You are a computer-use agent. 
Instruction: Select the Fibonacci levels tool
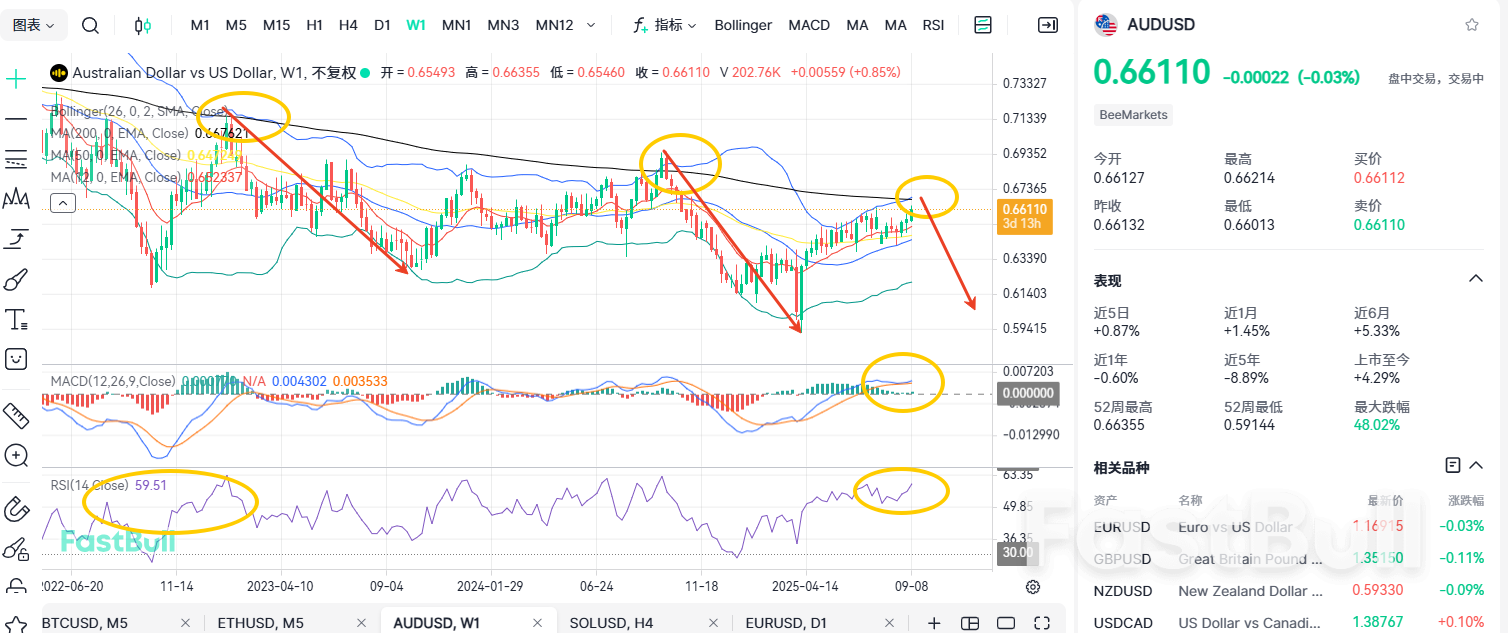pyautogui.click(x=16, y=159)
